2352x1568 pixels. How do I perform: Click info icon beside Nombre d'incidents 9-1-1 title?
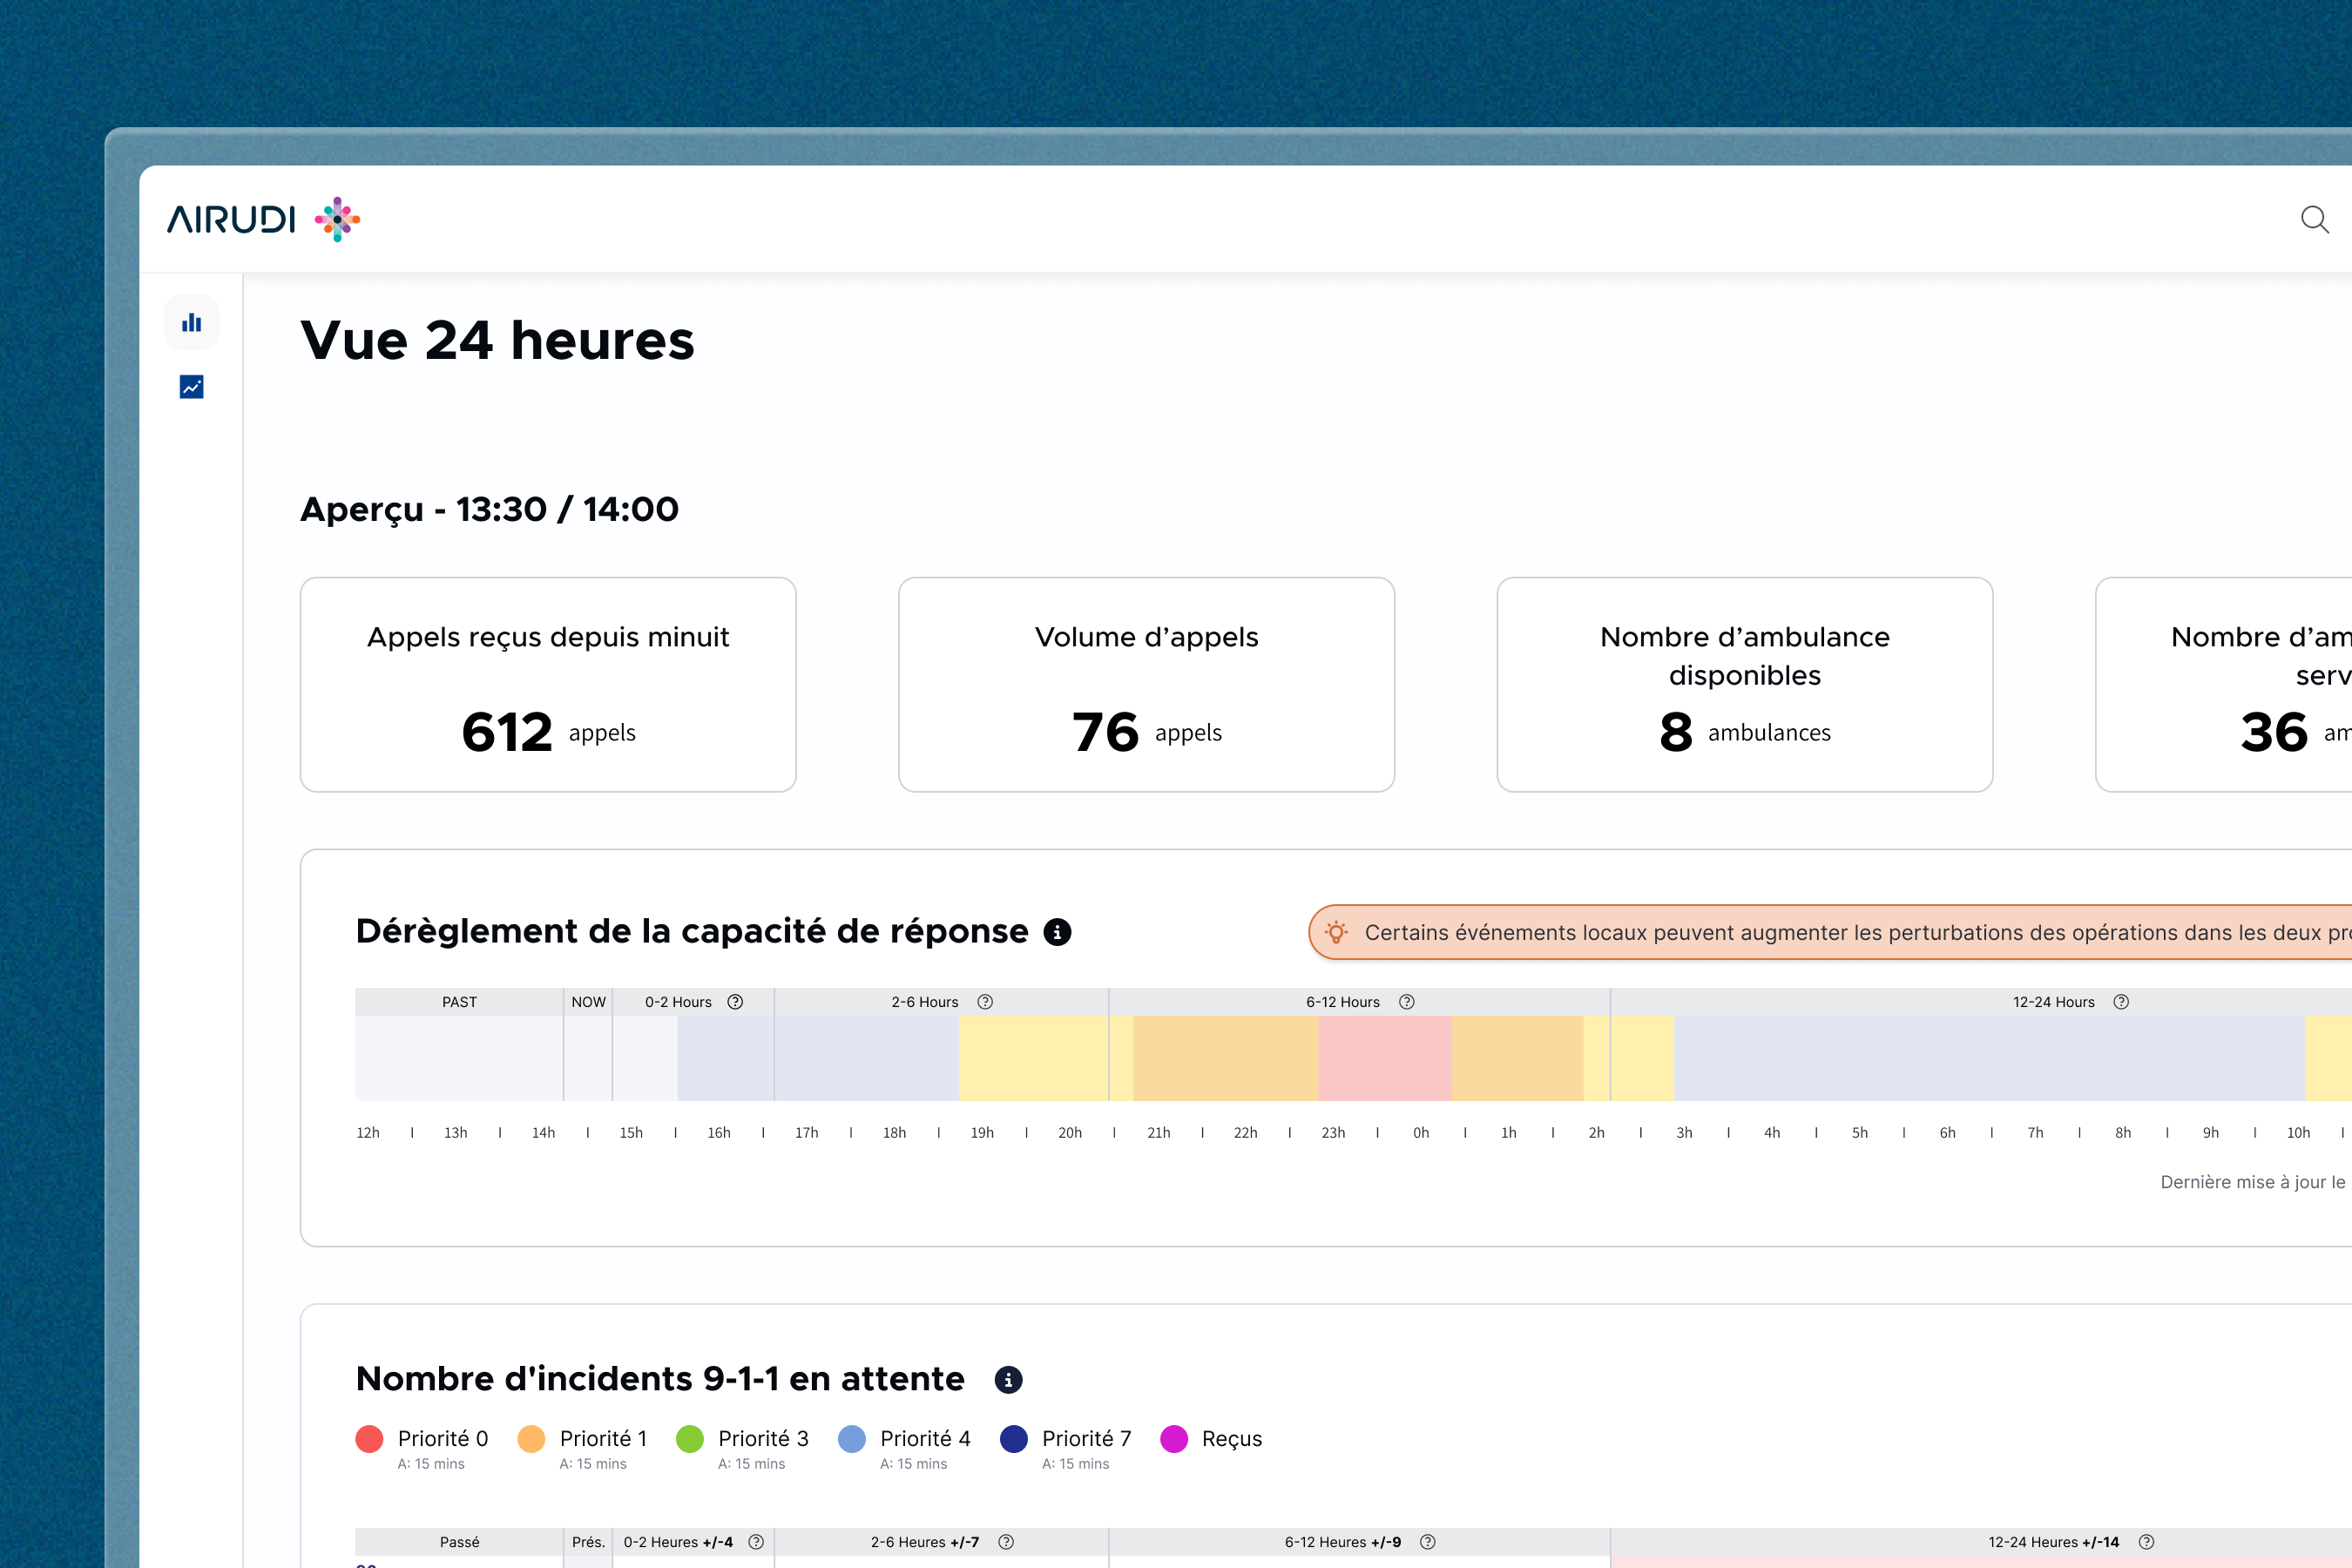pos(1009,1380)
